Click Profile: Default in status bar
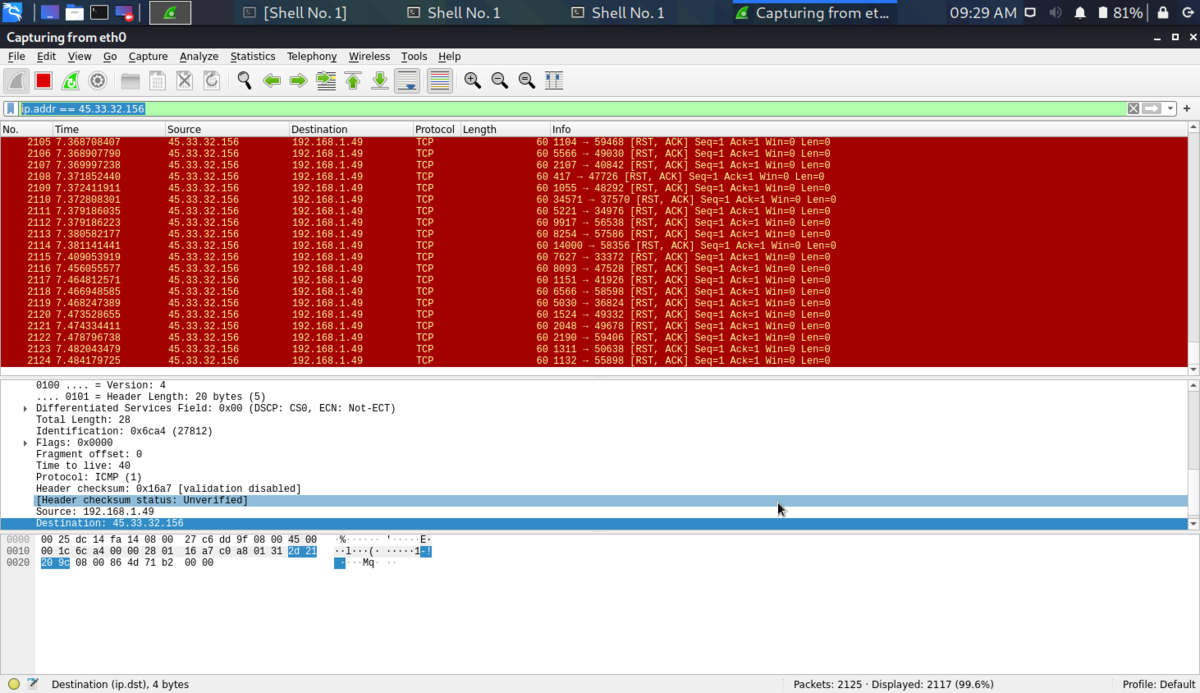 pyautogui.click(x=1158, y=684)
